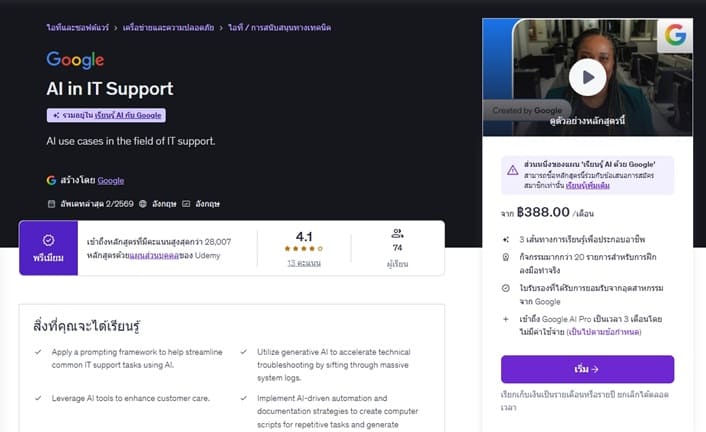Viewport: 706px width, 432px height.
Task: Click checkmark beside Implement AI-driven automation
Action: pyautogui.click(x=244, y=398)
